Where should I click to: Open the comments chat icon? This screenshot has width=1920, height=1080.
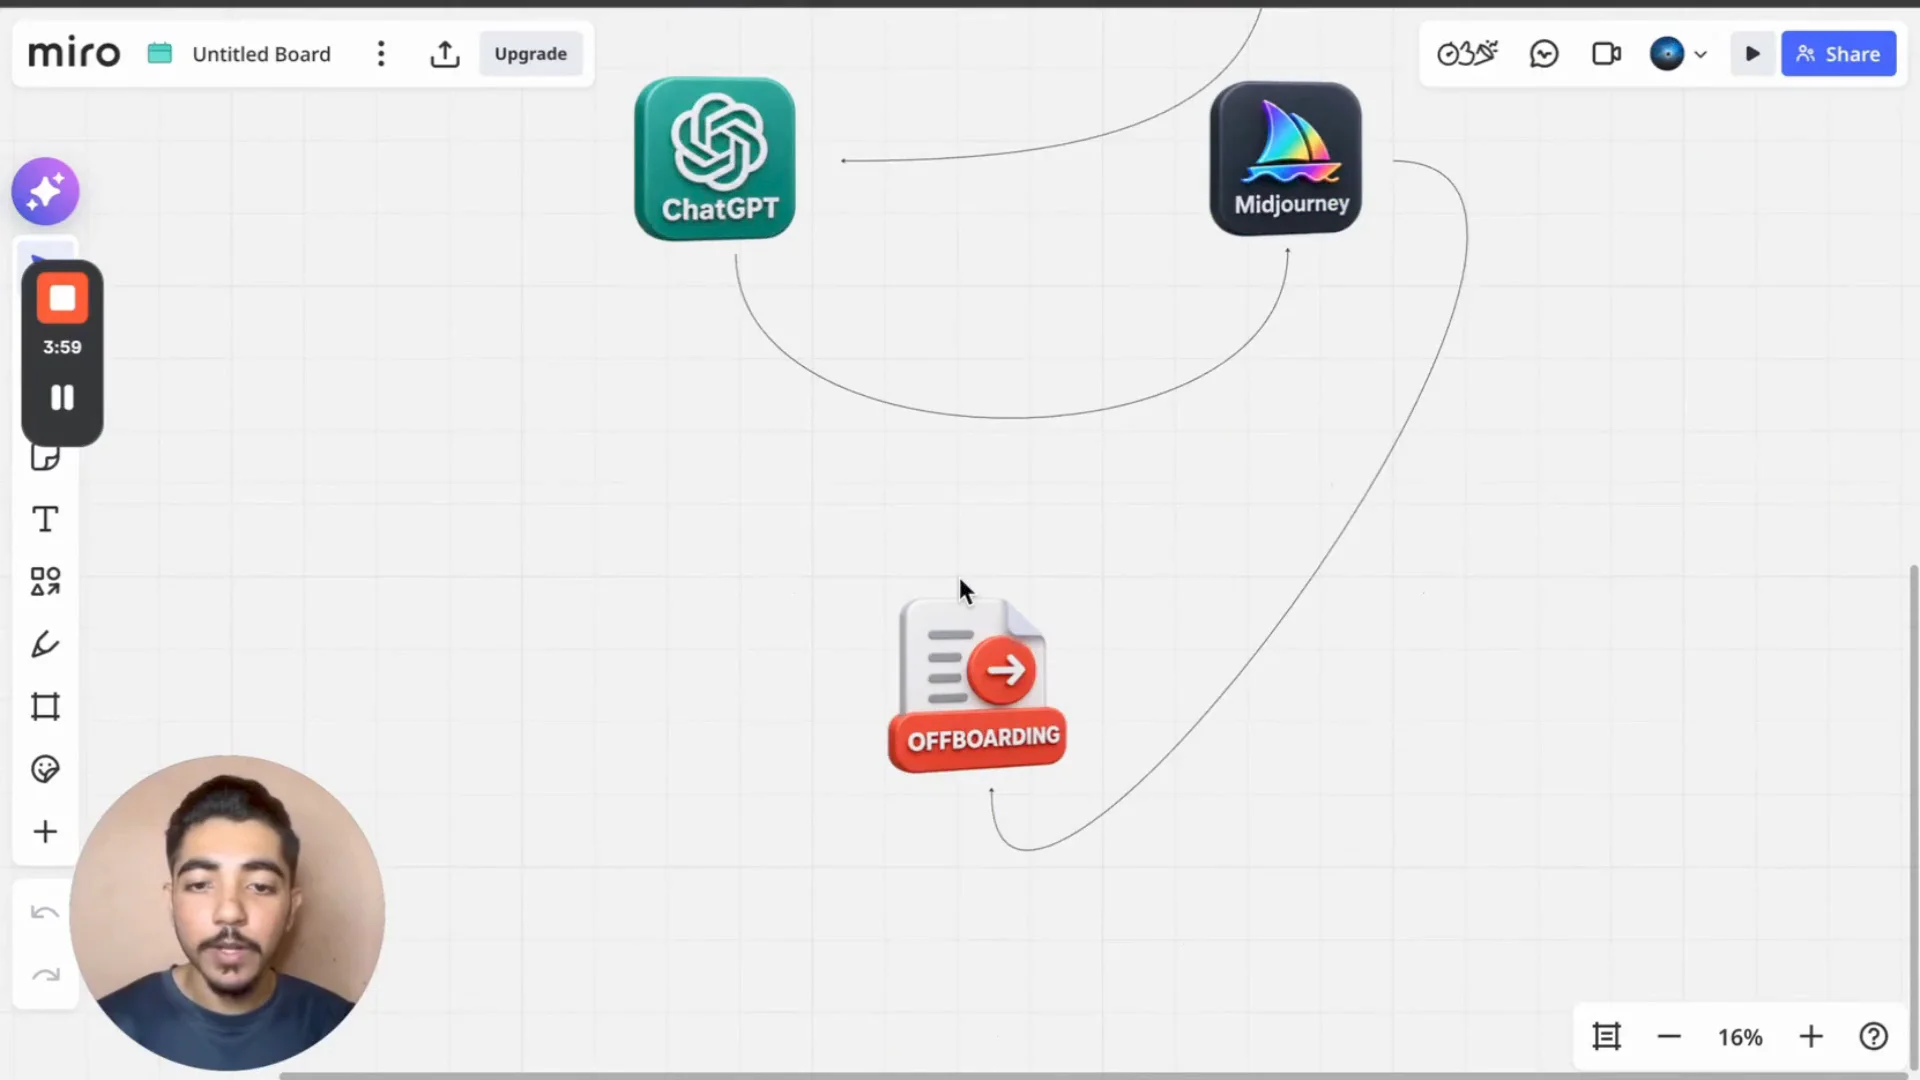click(x=1544, y=54)
